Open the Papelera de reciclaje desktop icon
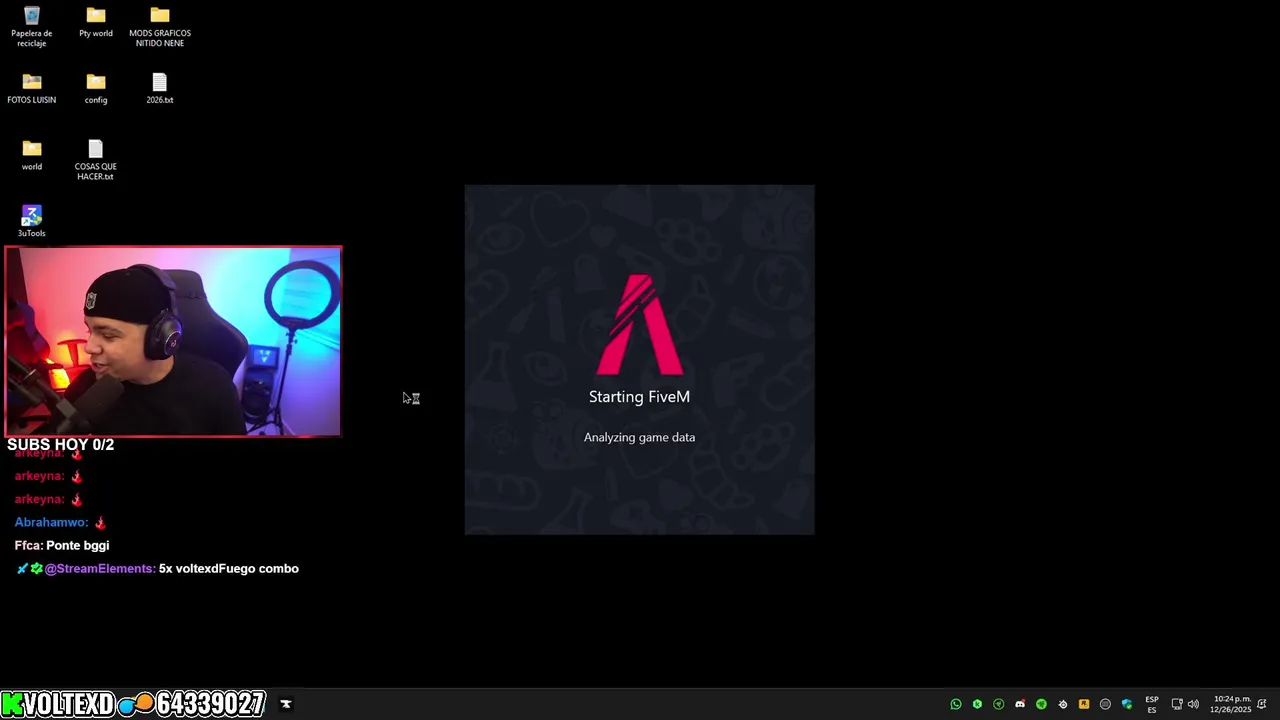 (x=32, y=26)
